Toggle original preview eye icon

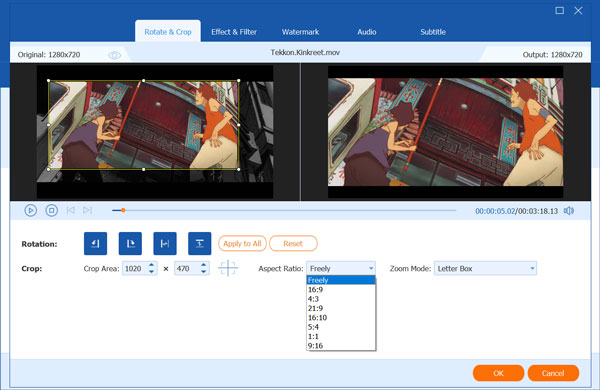coord(114,55)
